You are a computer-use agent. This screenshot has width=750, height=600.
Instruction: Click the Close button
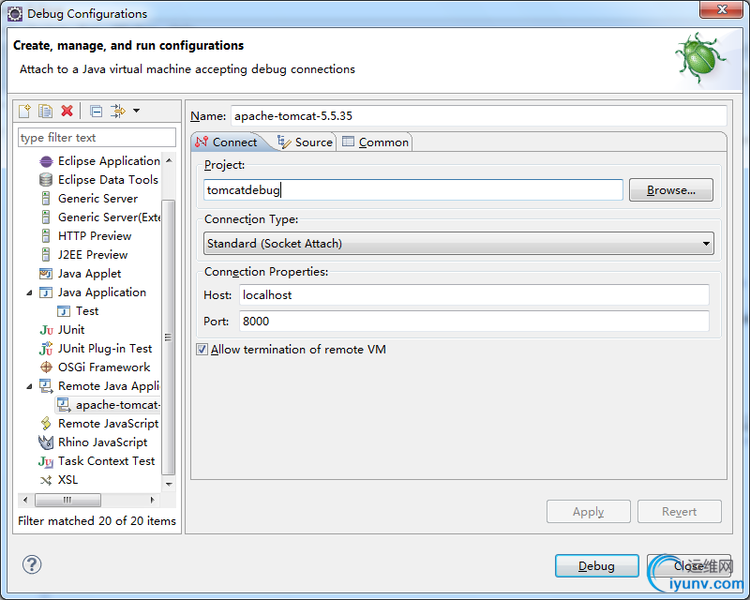[689, 566]
